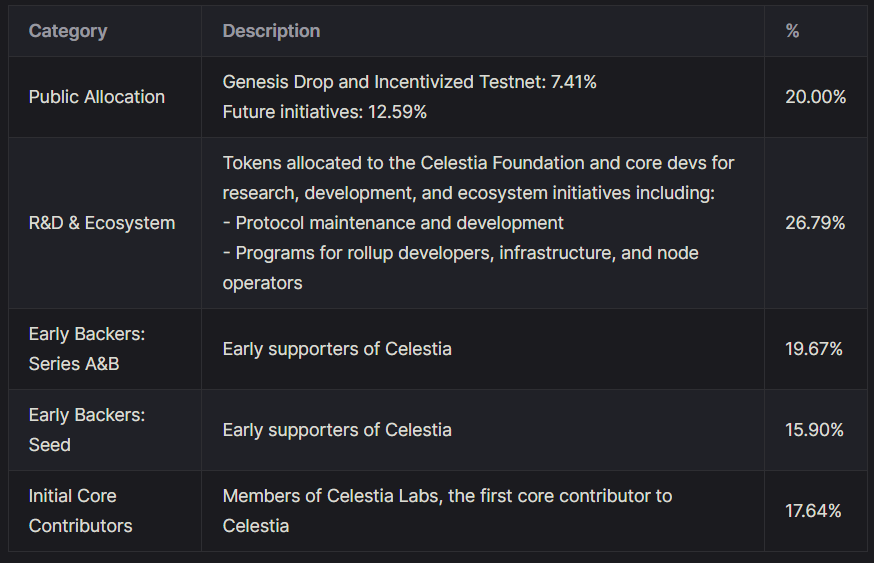Click the 20.00% percentage value

[815, 97]
